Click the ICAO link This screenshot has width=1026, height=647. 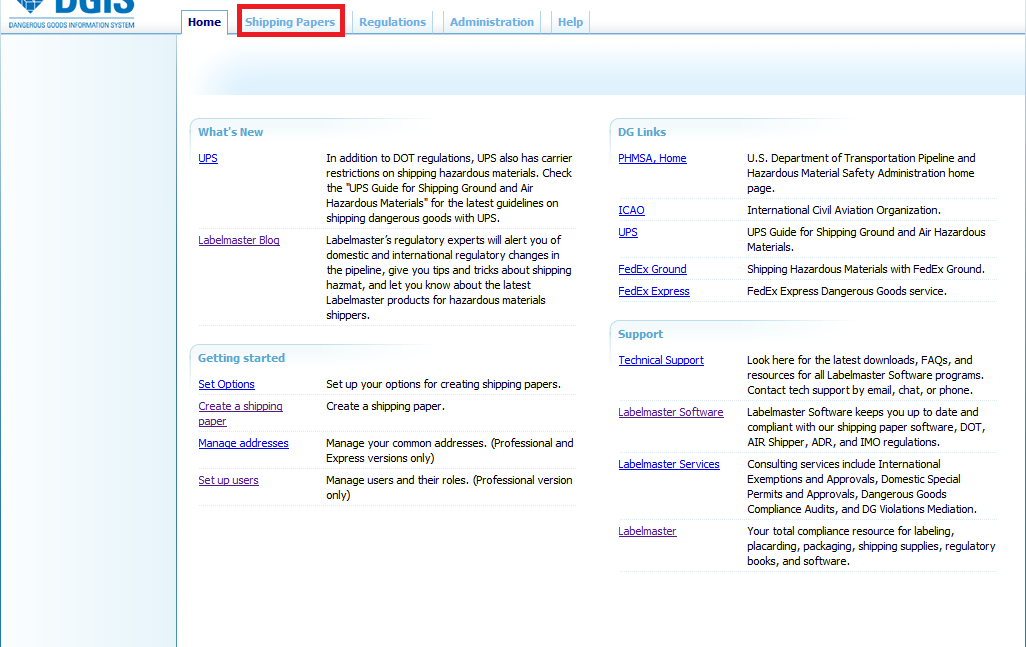tap(631, 210)
